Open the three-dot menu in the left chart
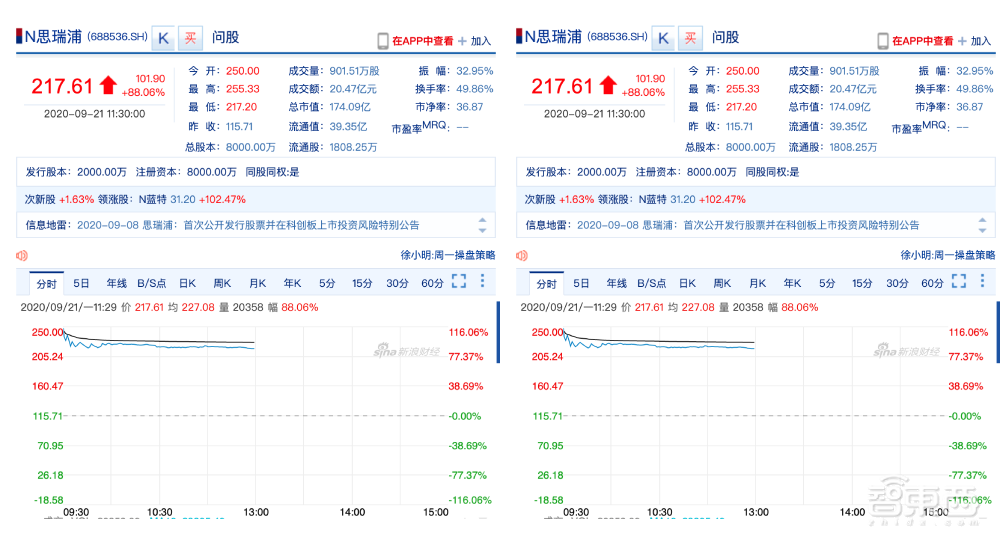The height and width of the screenshot is (545, 1000). point(482,281)
